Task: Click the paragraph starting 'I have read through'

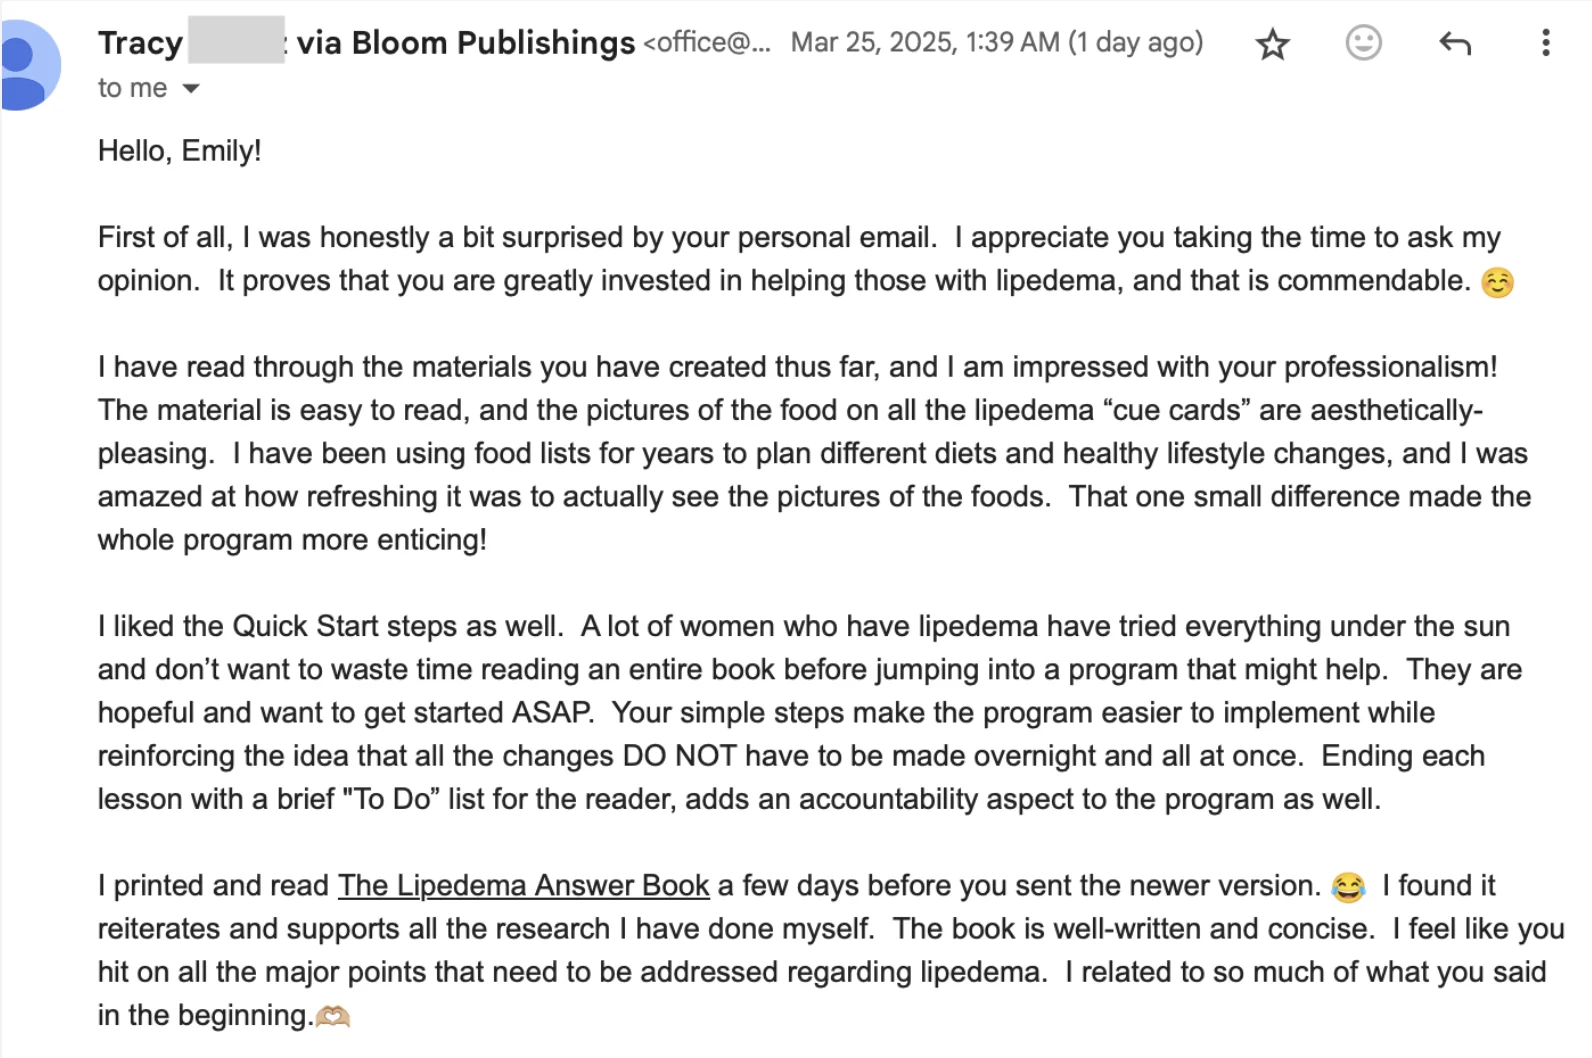Action: pos(814,453)
